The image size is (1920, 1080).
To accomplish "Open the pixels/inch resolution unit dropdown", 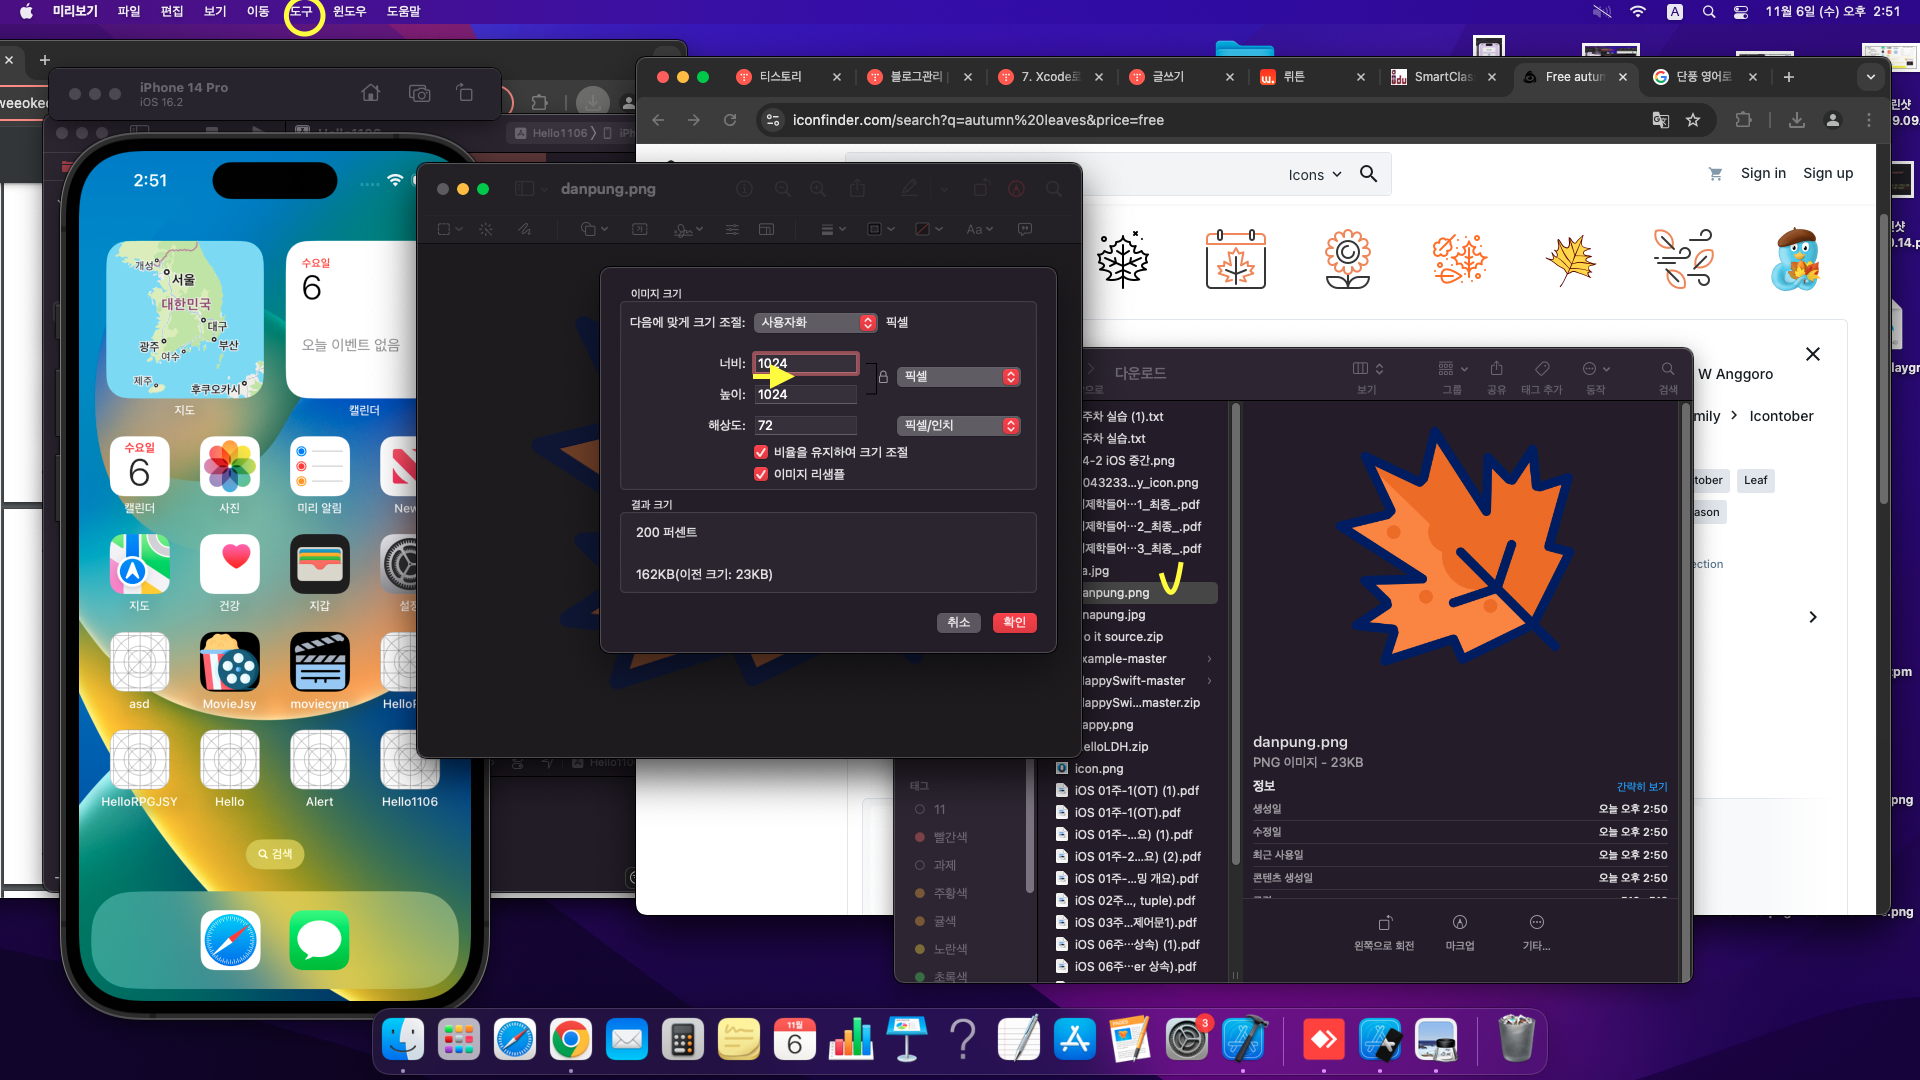I will [958, 426].
